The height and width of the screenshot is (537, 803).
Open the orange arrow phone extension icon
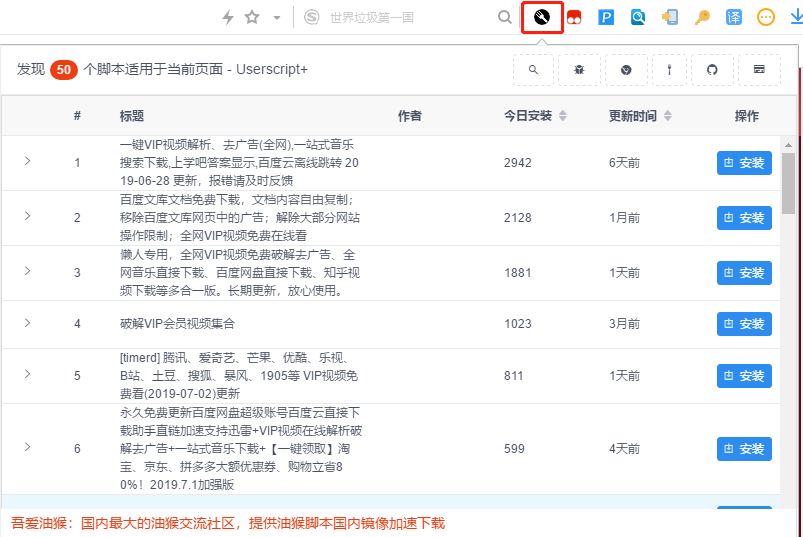pos(670,17)
